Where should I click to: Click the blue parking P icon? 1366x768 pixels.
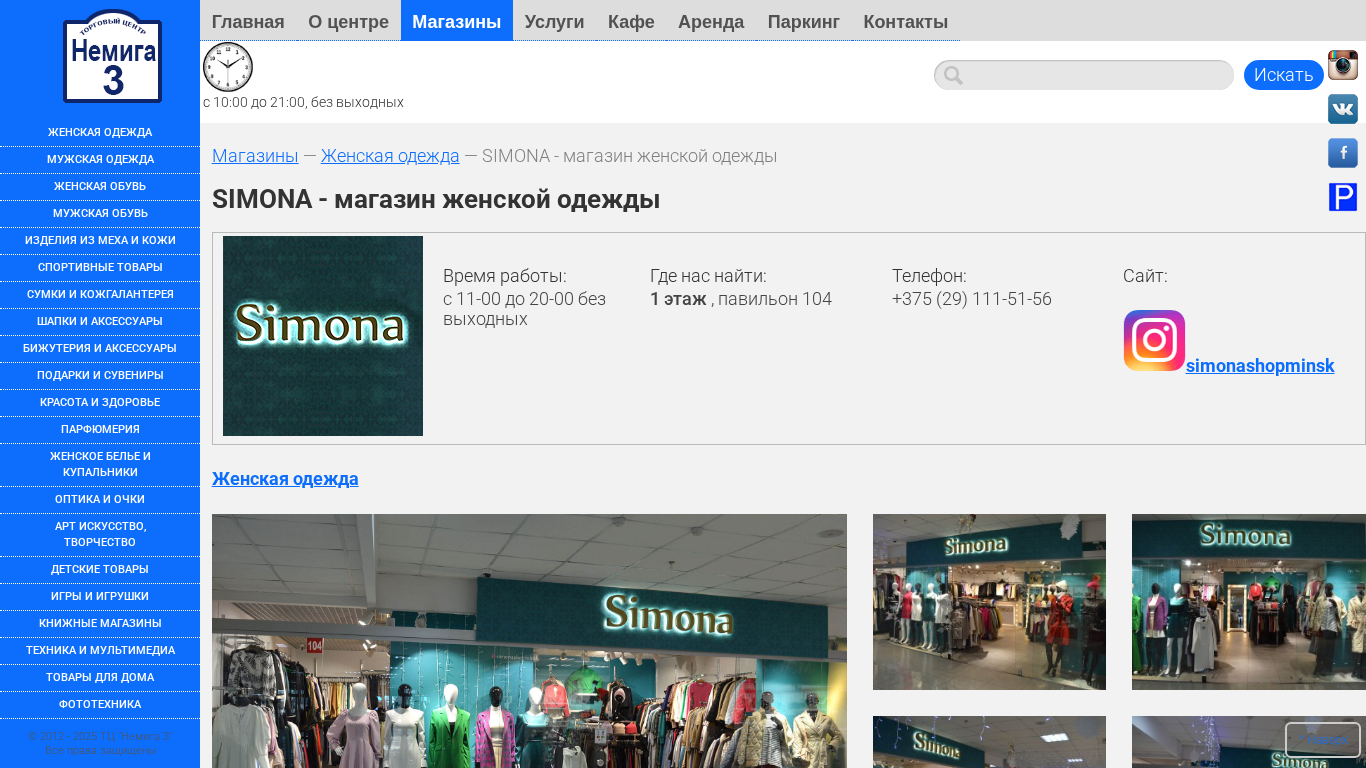coord(1343,197)
